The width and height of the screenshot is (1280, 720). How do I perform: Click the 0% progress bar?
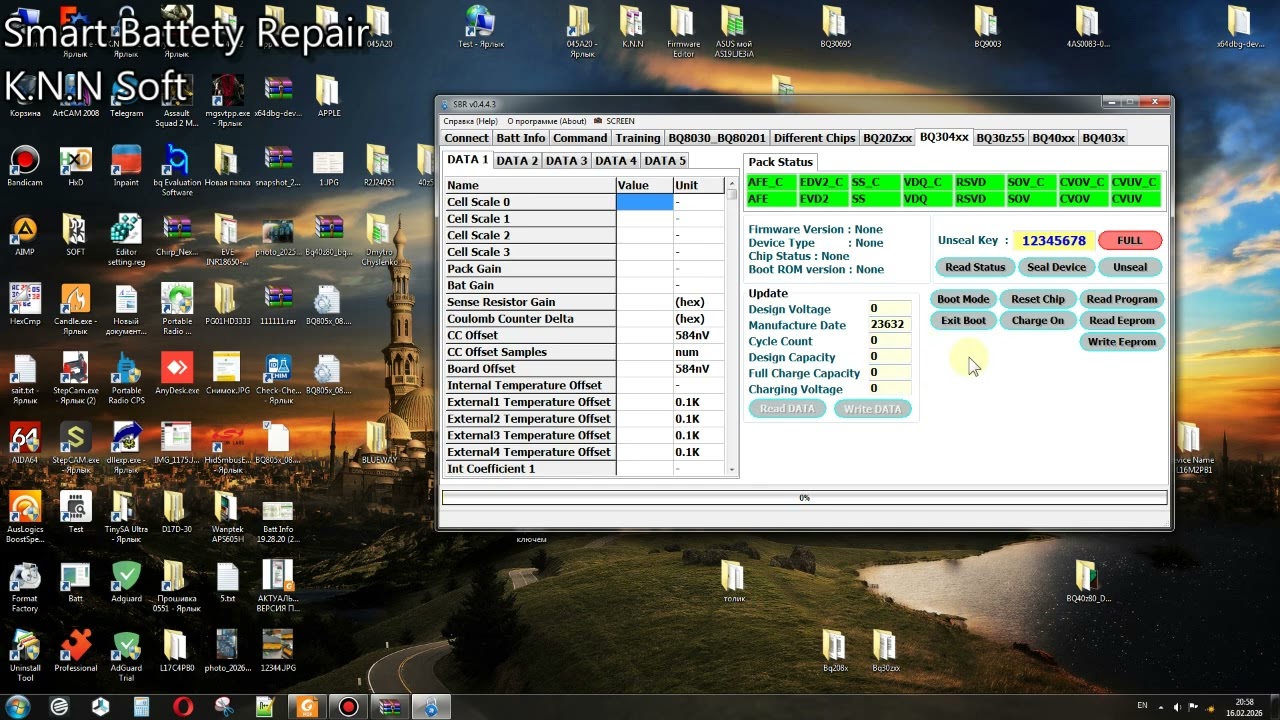[804, 498]
